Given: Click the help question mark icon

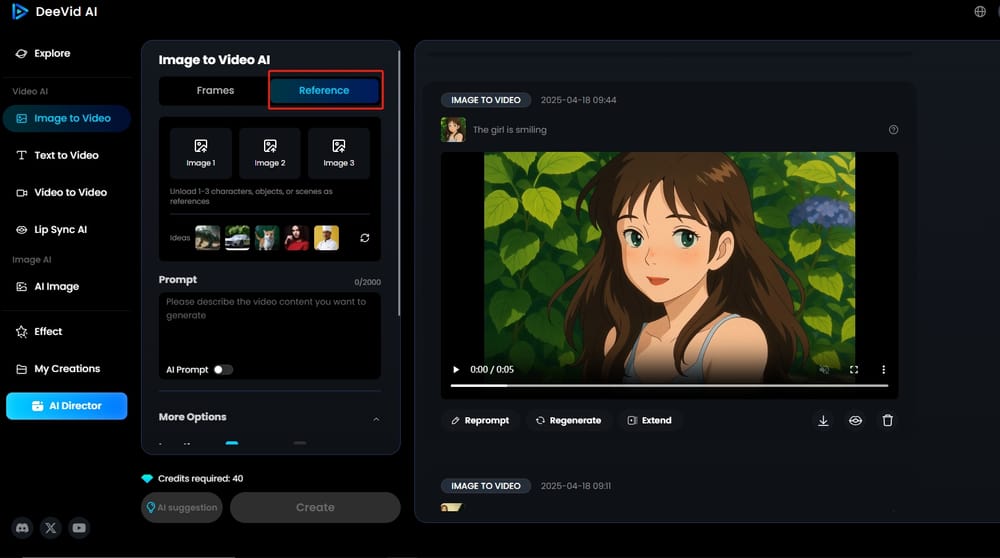Looking at the screenshot, I should click(893, 130).
